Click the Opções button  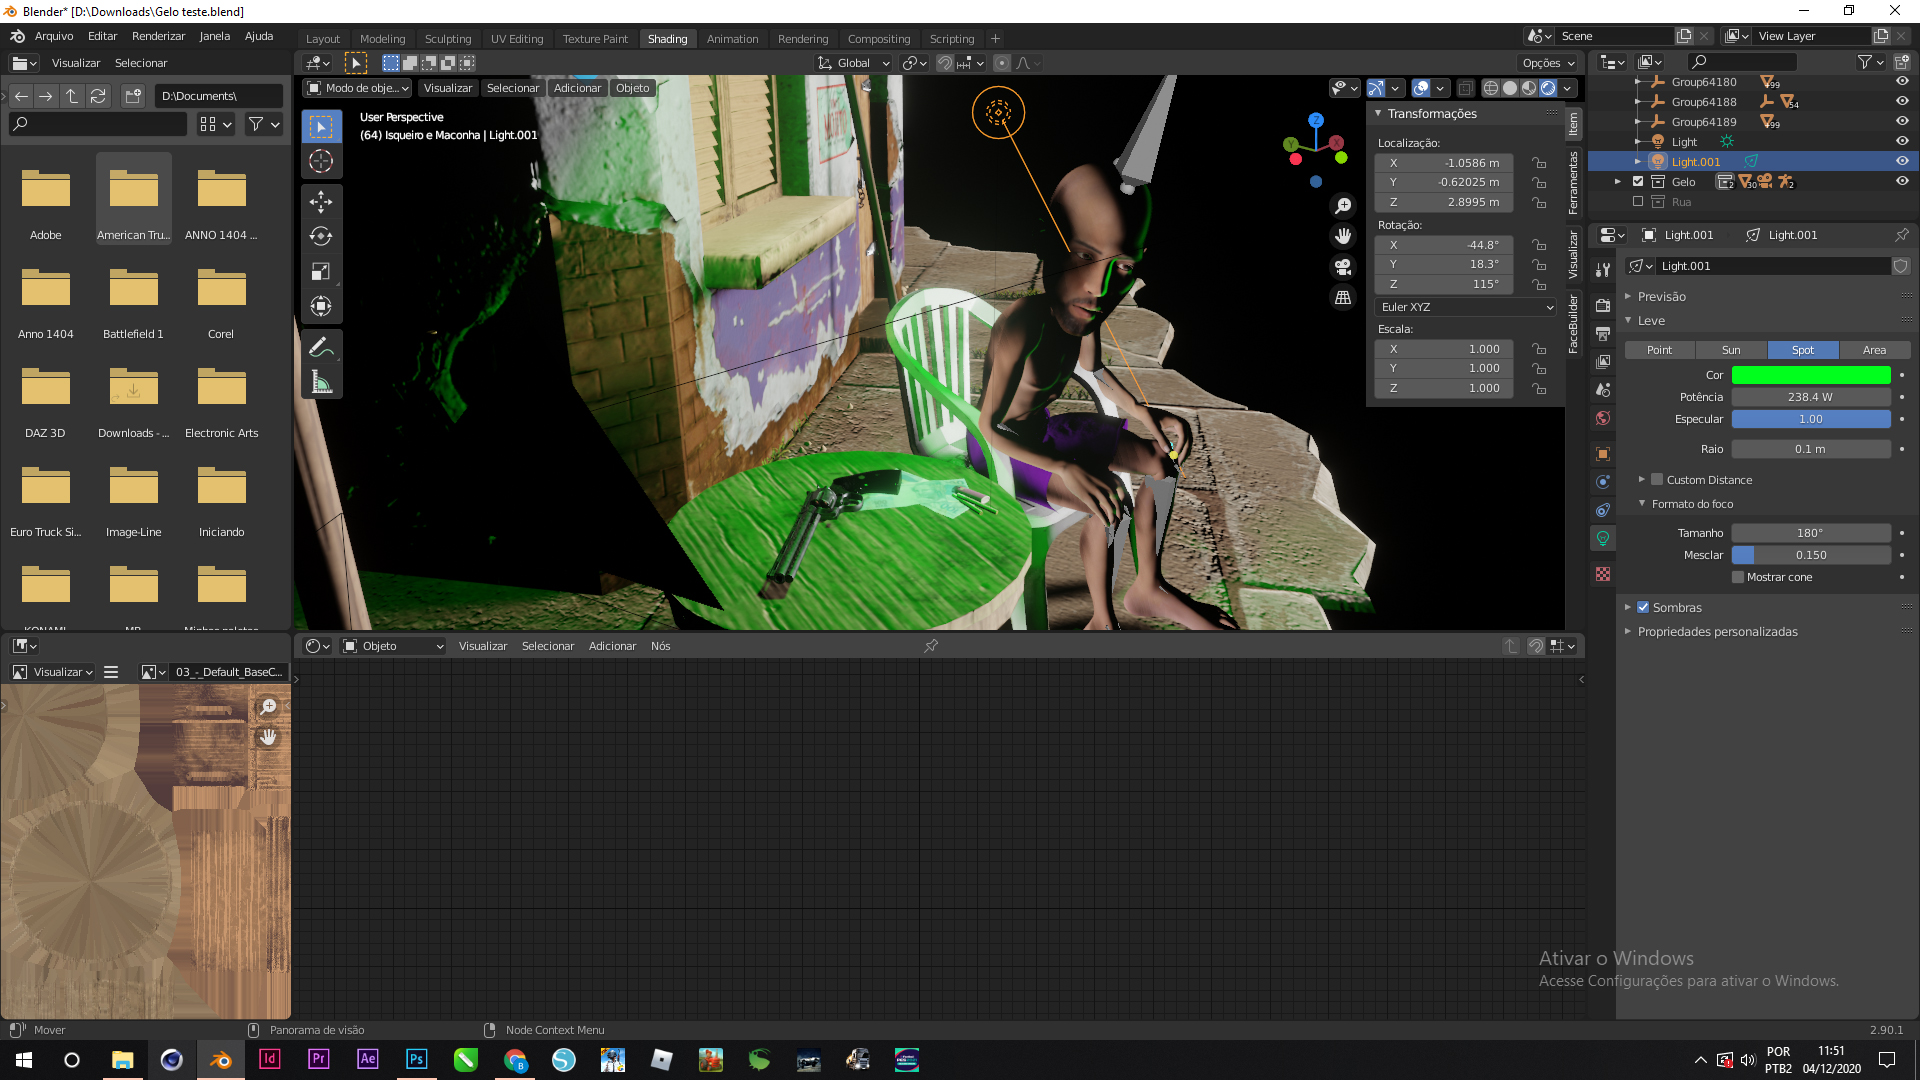click(x=1548, y=63)
